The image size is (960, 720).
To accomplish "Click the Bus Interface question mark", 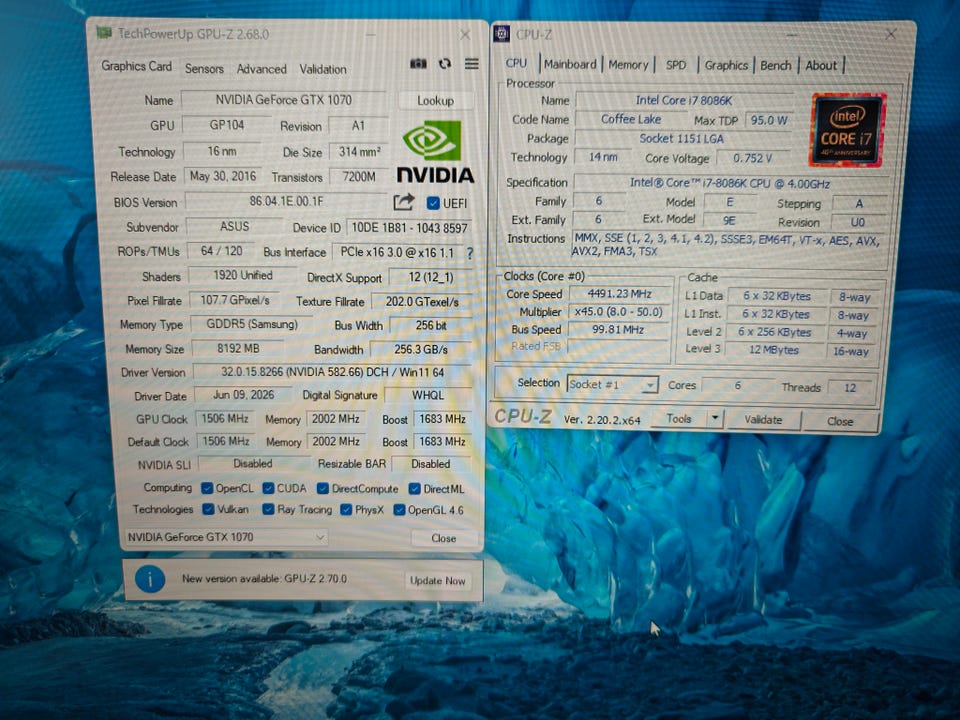I will point(470,253).
